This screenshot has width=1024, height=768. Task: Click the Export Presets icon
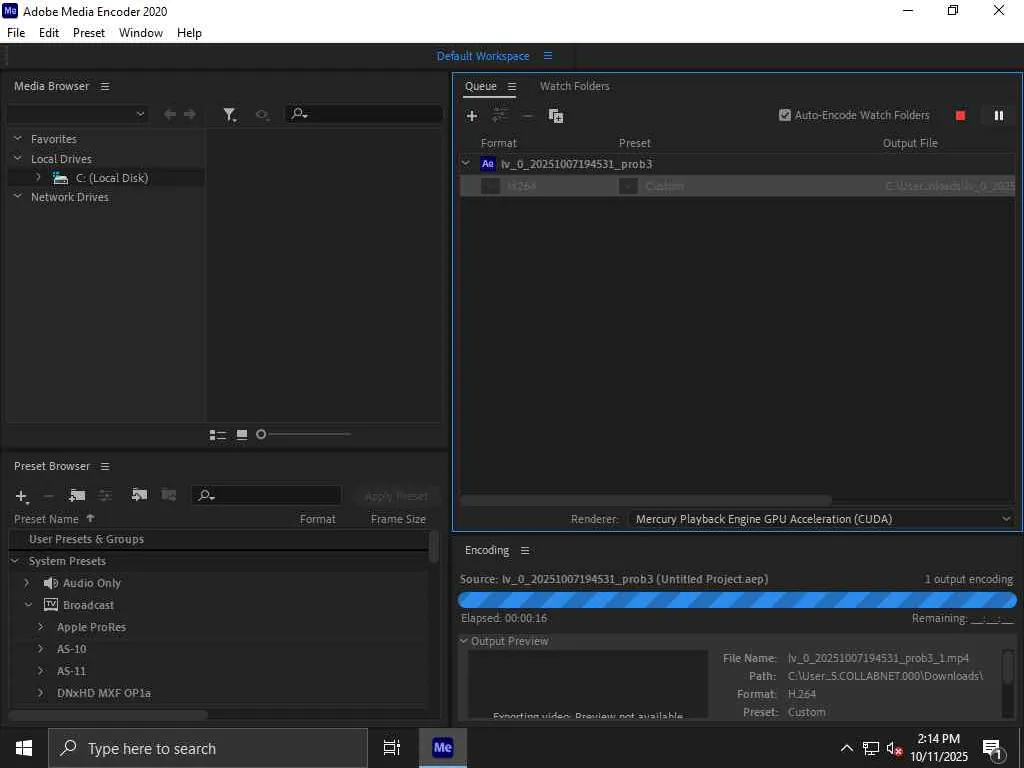point(168,495)
